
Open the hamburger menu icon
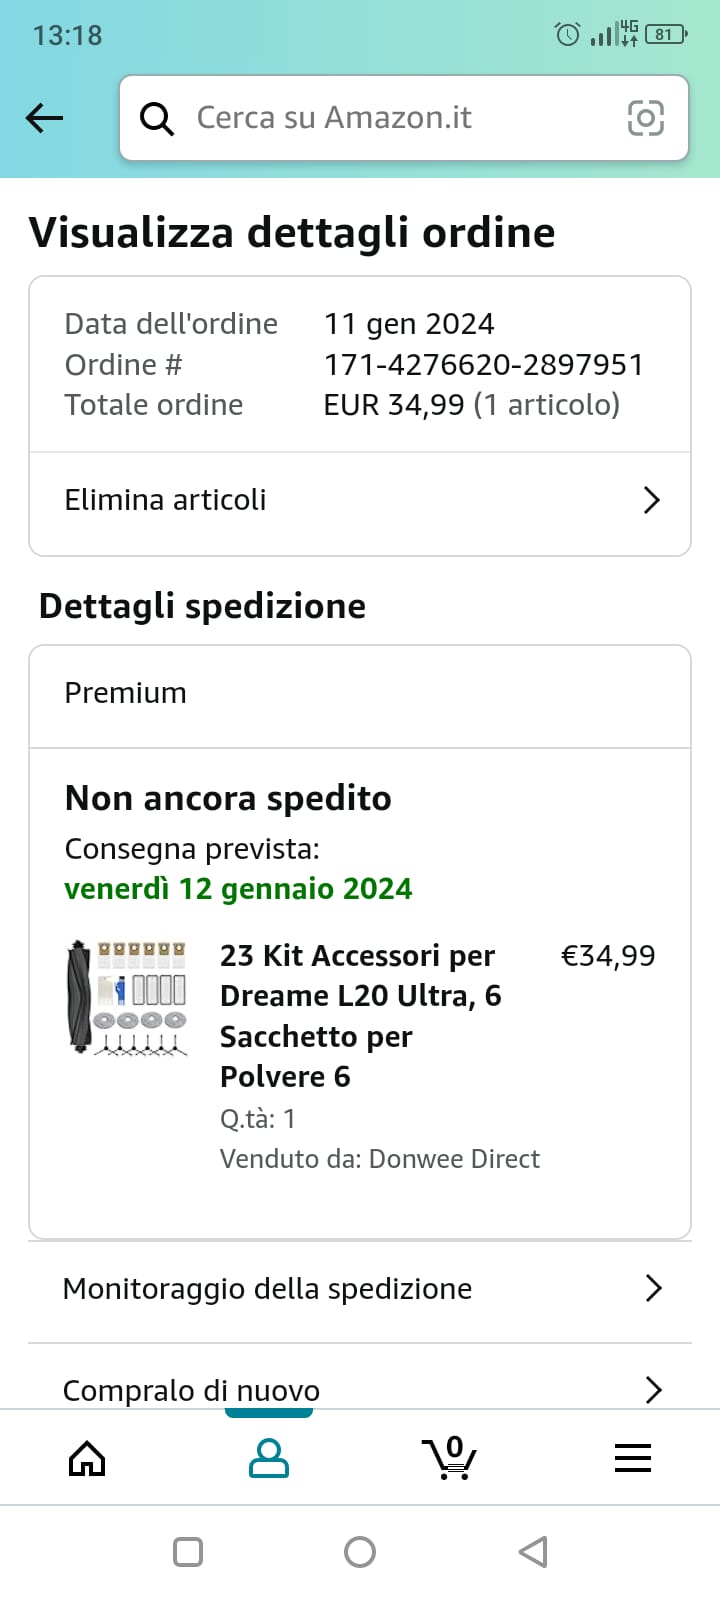632,1458
